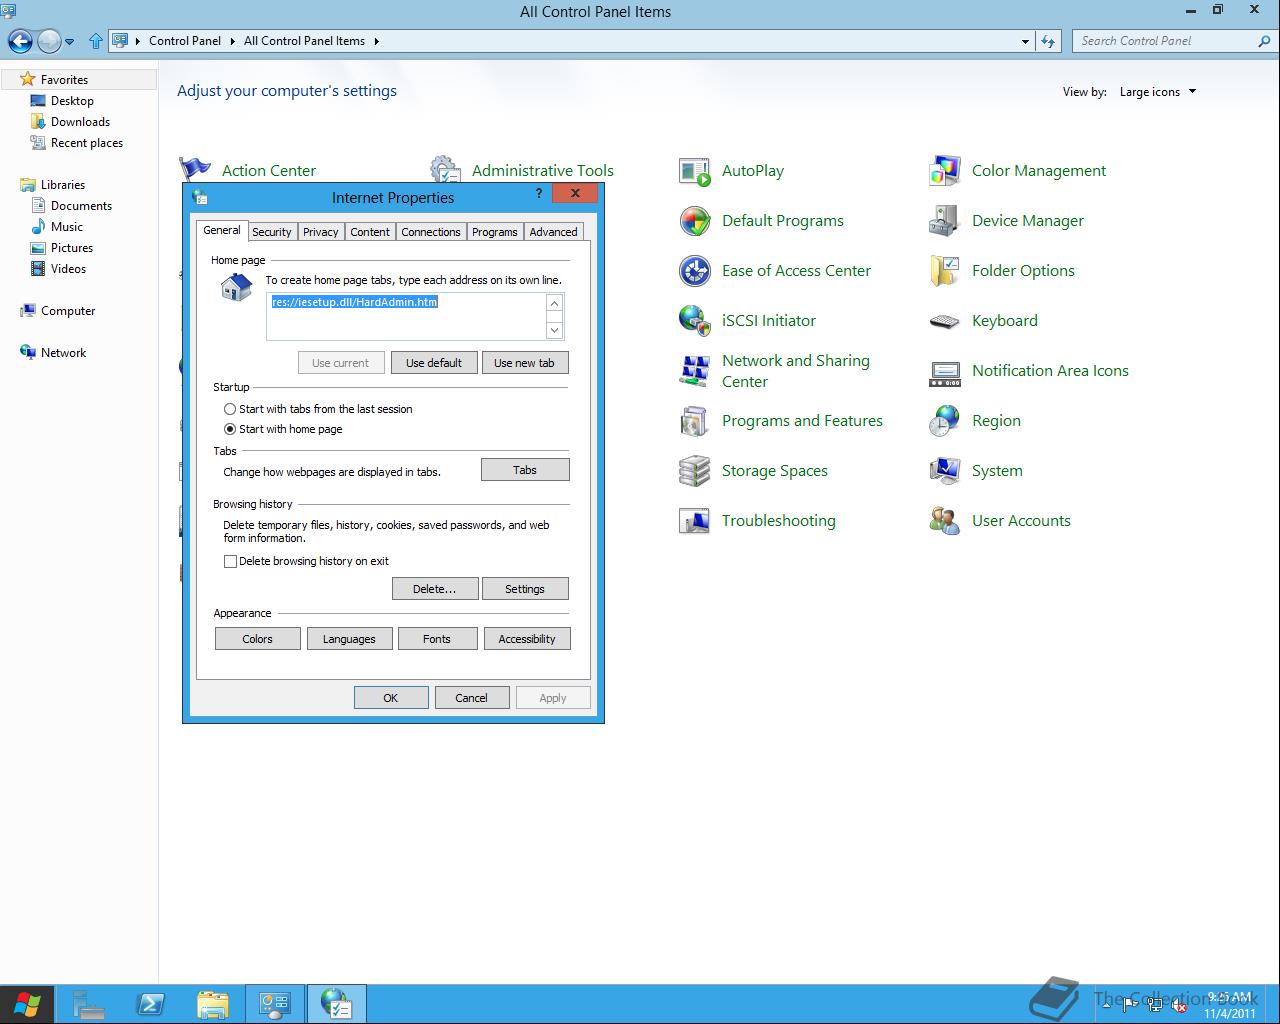Open the View by Large icons dropdown
The image size is (1280, 1024).
pos(1157,92)
